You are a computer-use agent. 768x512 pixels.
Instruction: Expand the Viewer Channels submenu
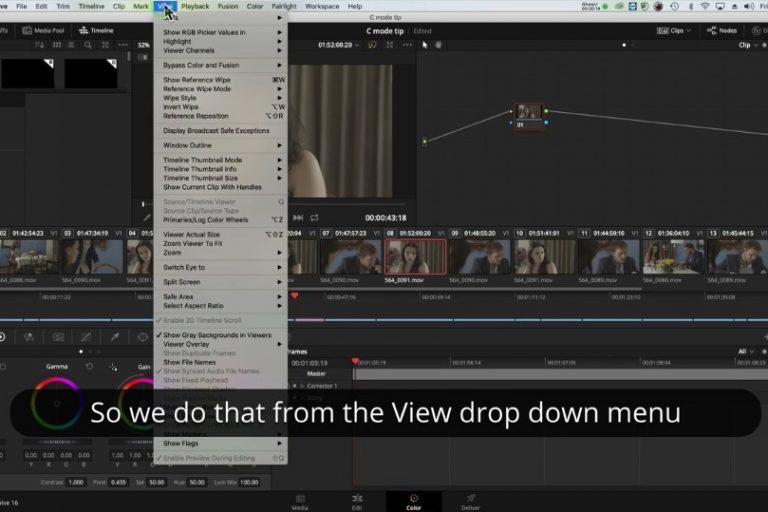[x=220, y=50]
